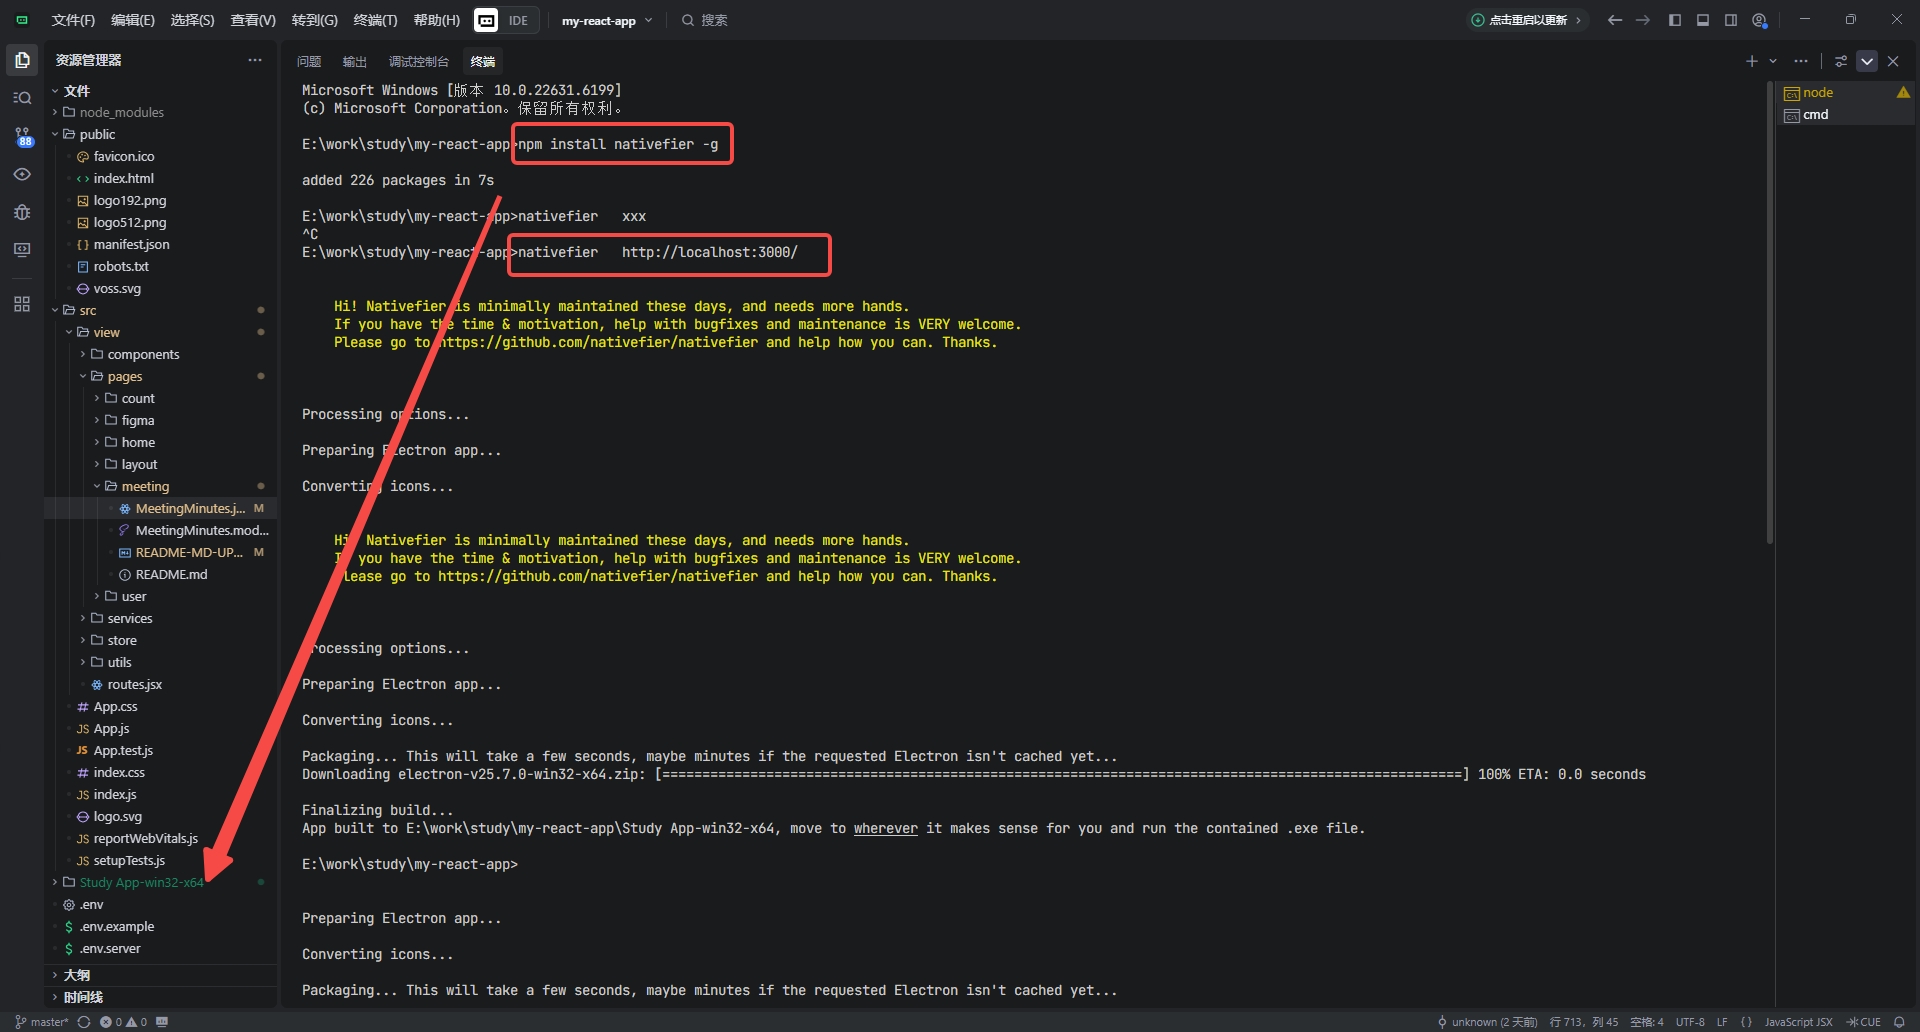
Task: Click the UTF-8 encoding indicator
Action: point(1690,1022)
